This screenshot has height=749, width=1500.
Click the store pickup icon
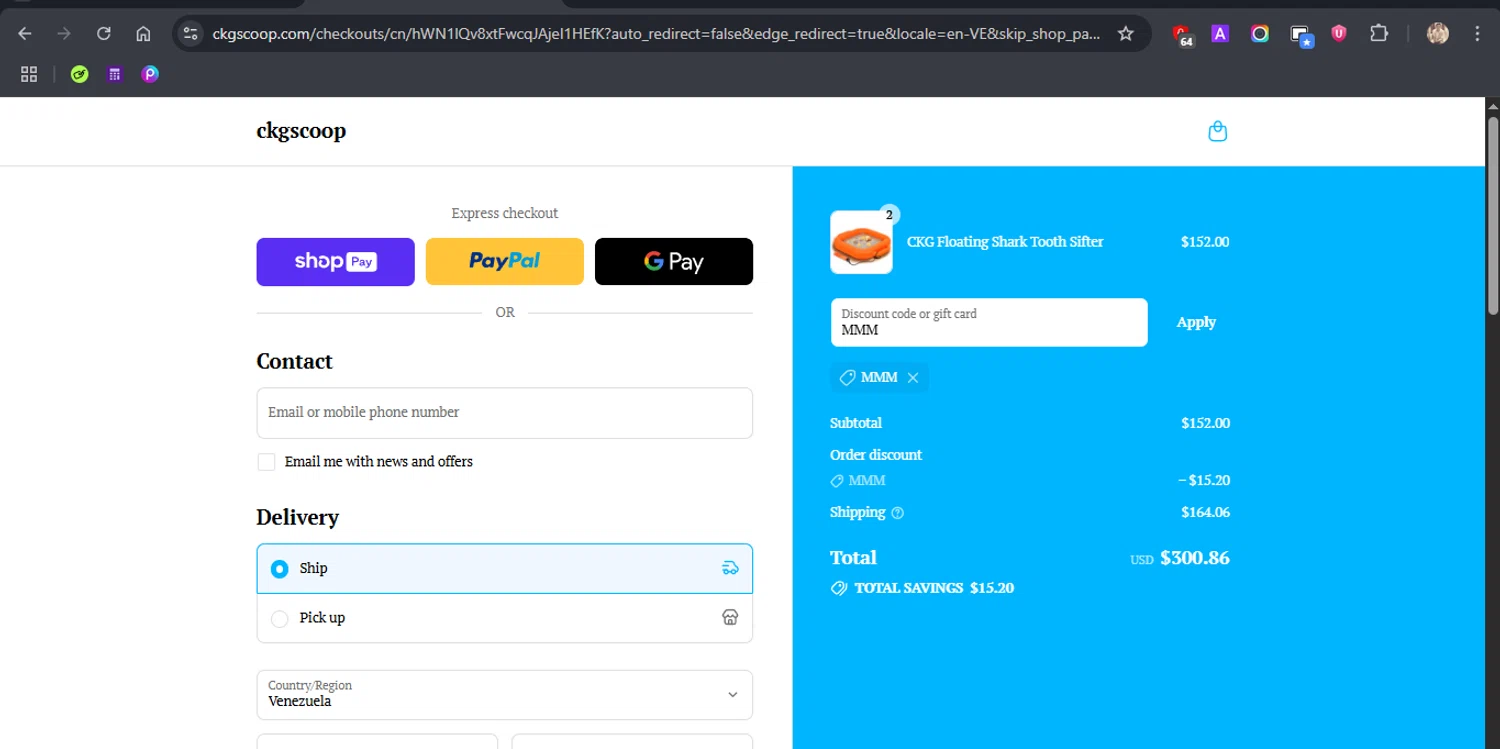[x=730, y=618]
